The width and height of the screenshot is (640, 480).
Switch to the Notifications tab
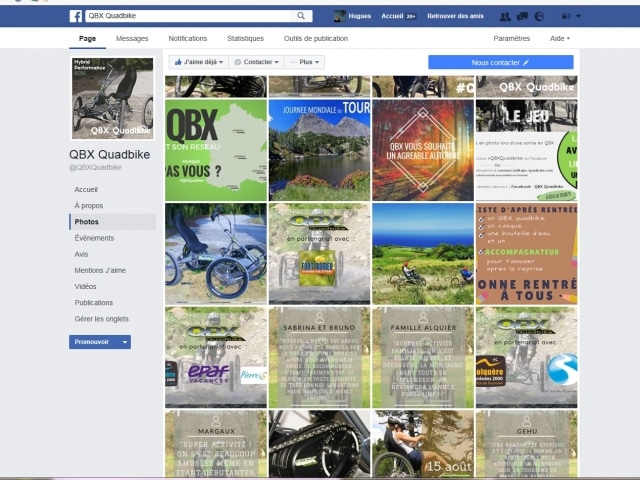[x=188, y=38]
